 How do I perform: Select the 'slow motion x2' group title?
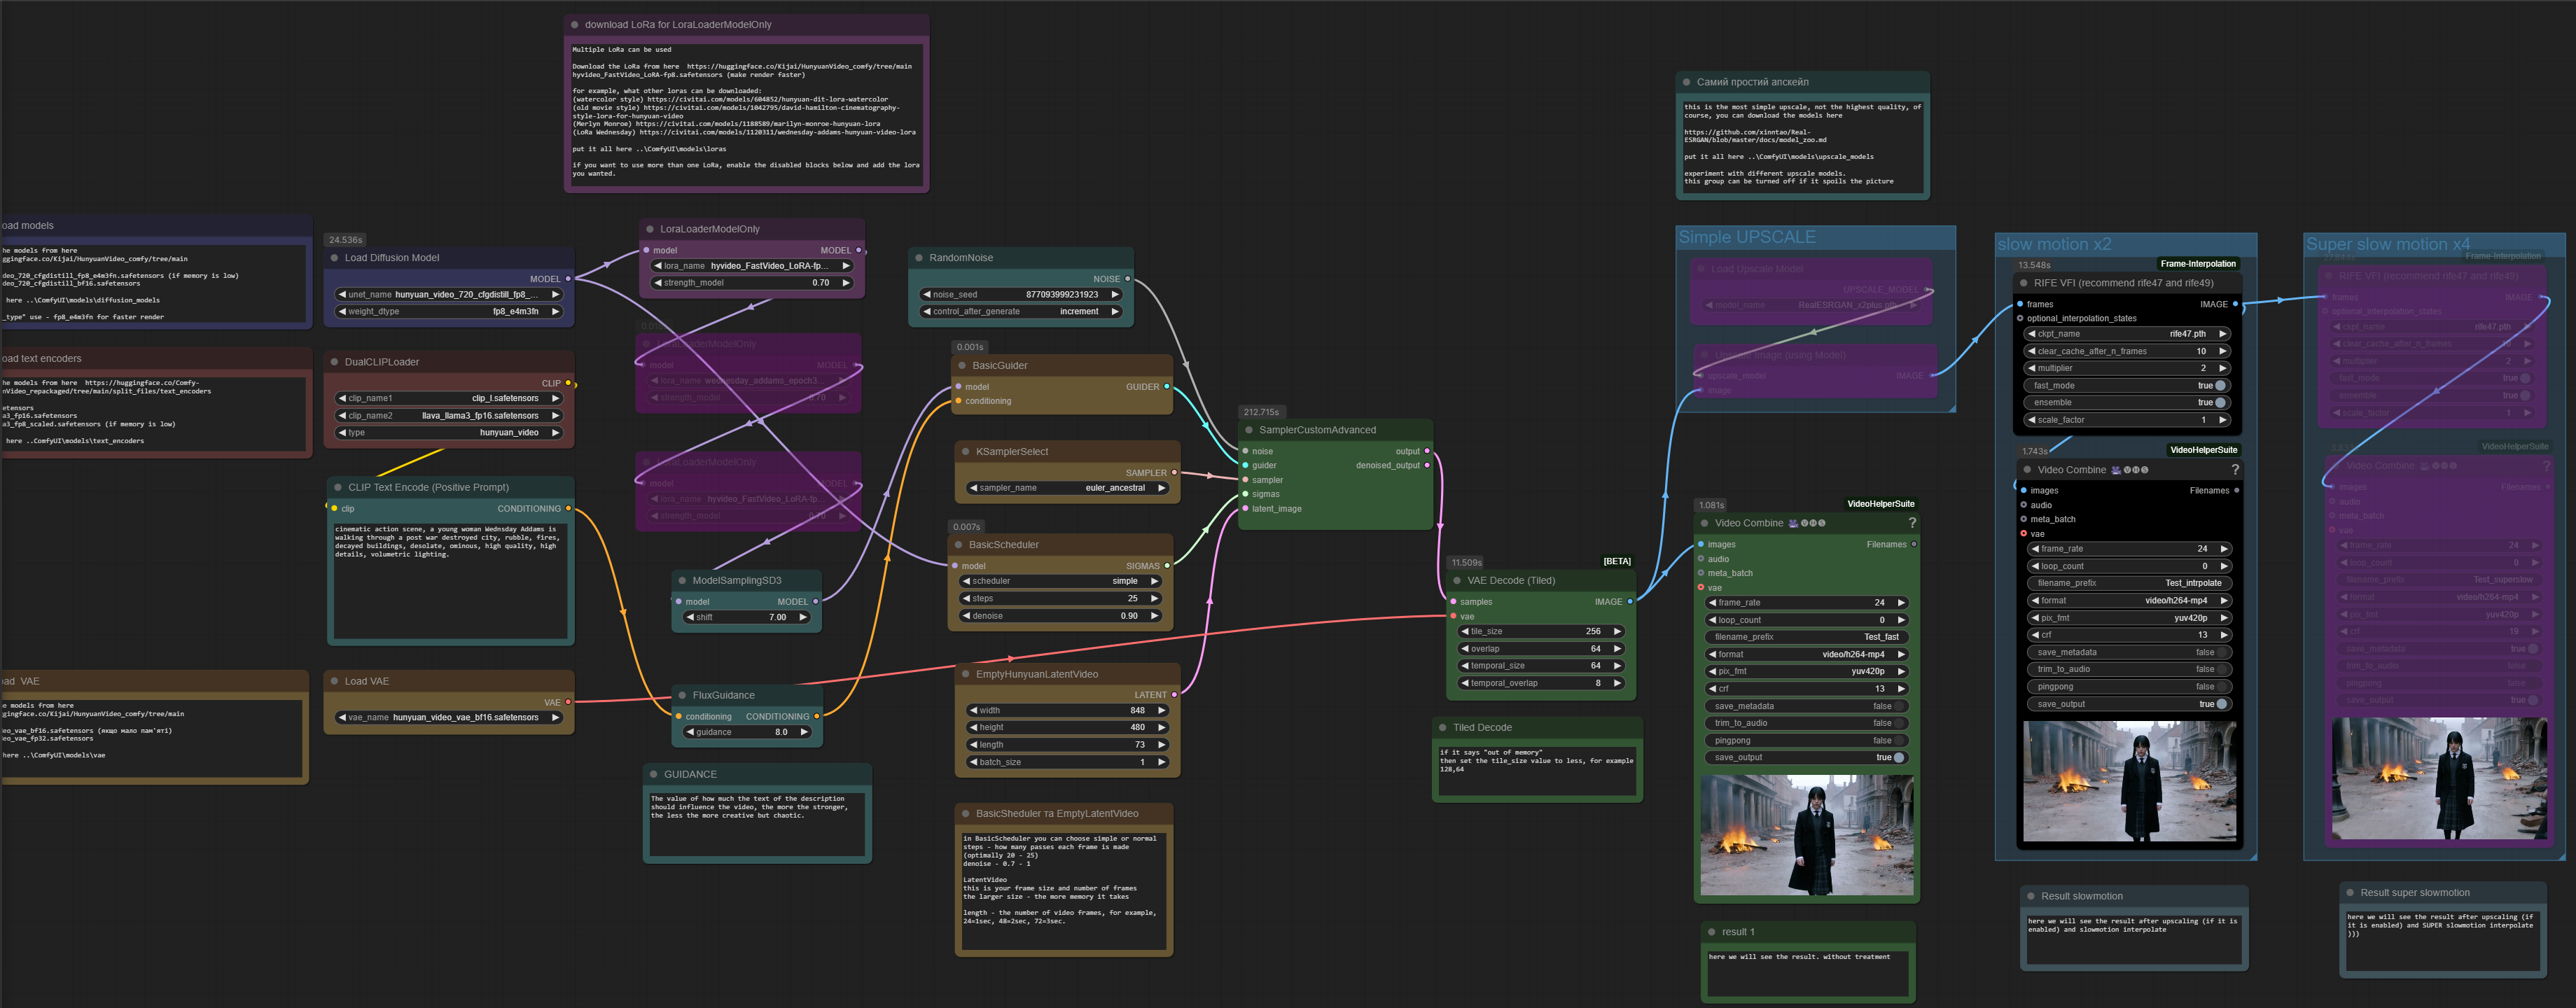coord(2054,244)
